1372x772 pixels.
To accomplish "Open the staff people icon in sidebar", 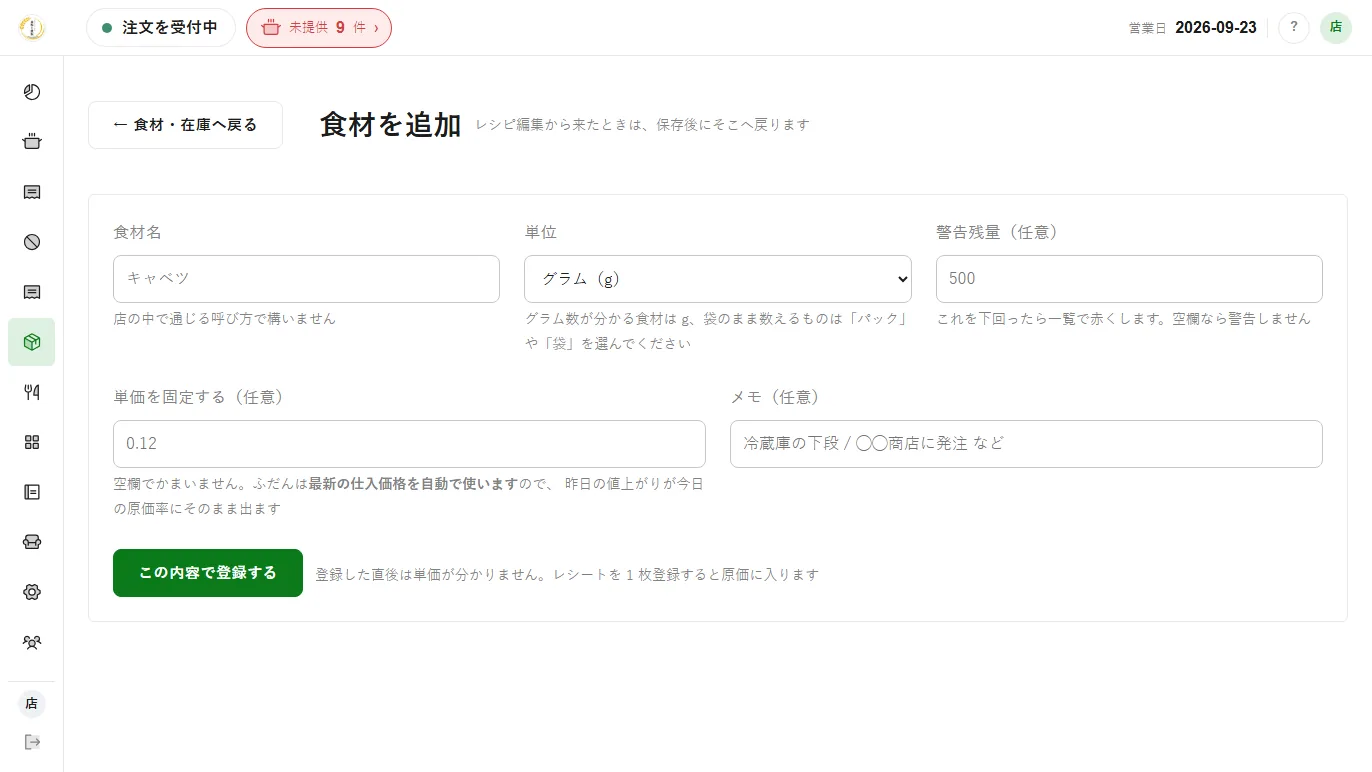I will (x=31, y=642).
